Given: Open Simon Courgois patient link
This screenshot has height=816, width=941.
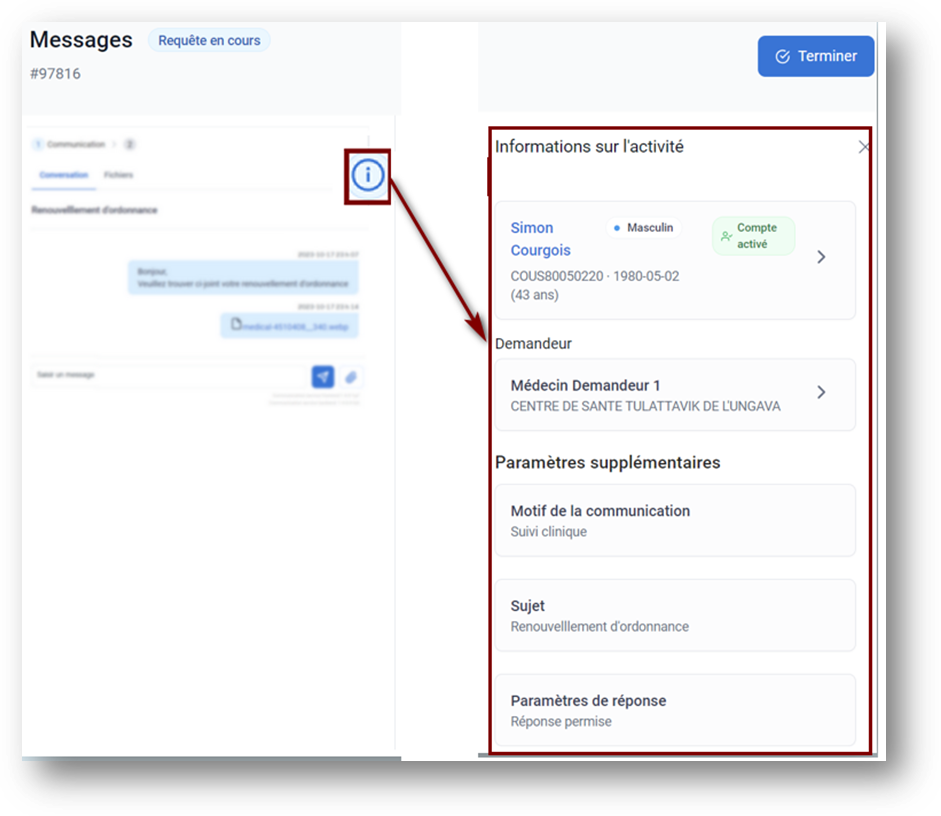Looking at the screenshot, I should [540, 239].
